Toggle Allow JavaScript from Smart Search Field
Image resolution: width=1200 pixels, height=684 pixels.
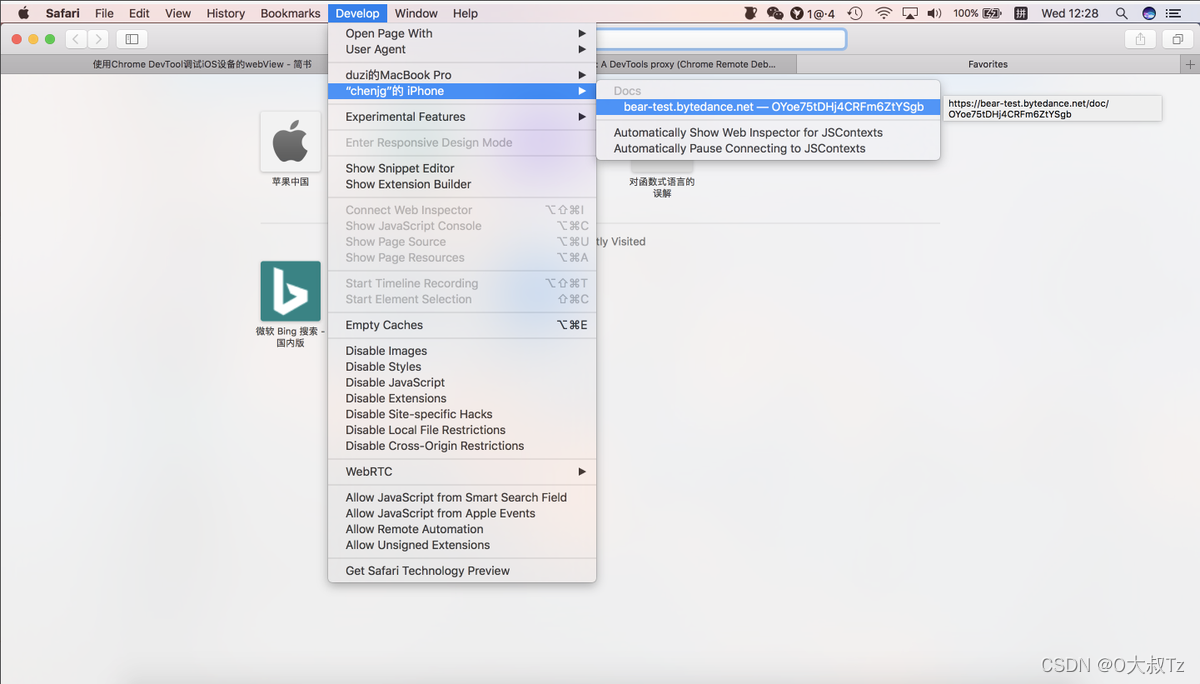coord(463,498)
